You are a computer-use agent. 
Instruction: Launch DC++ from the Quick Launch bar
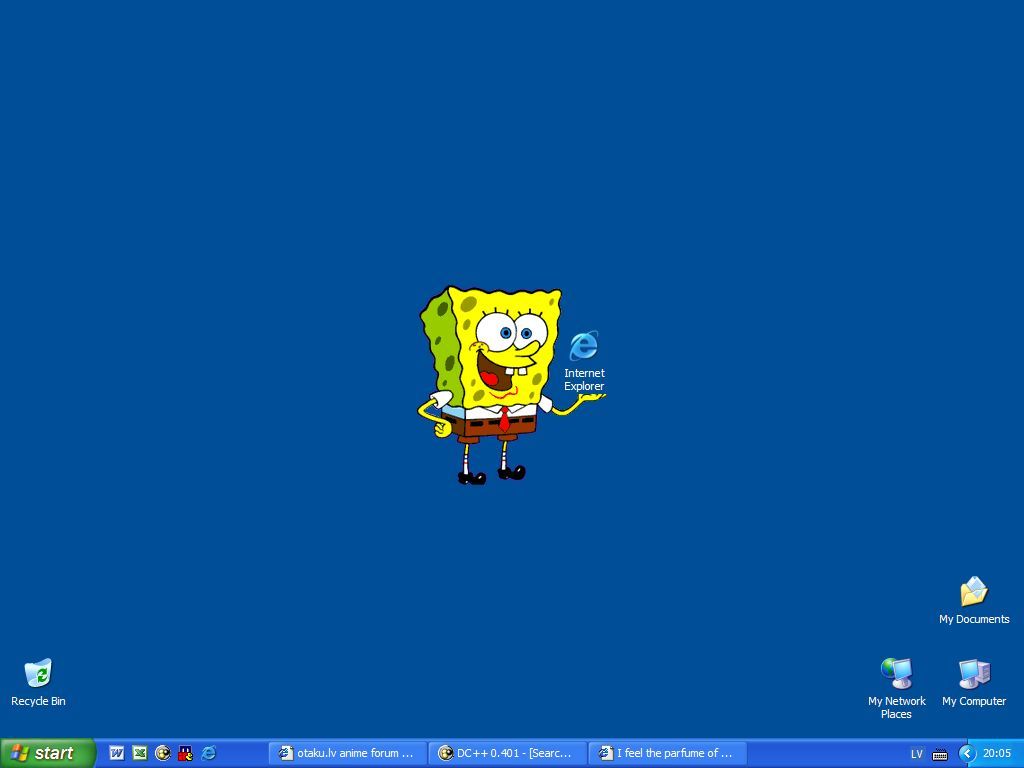[x=163, y=753]
